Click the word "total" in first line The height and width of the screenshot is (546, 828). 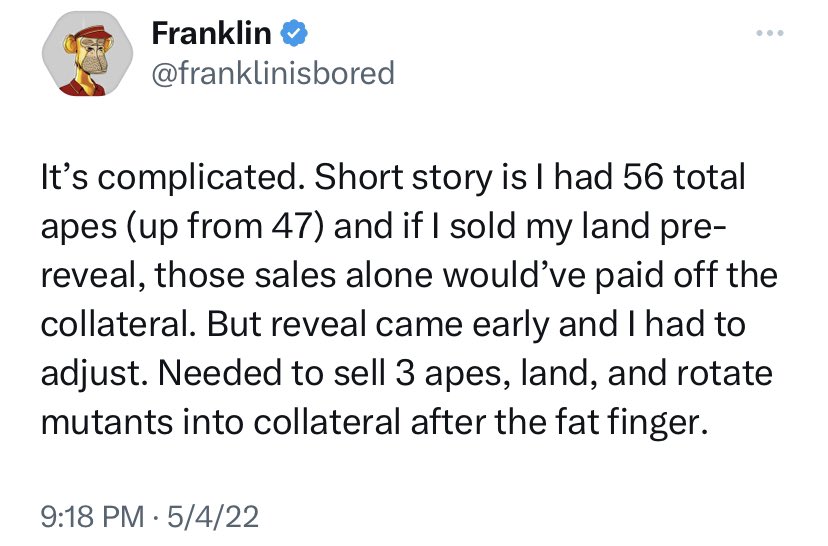coord(709,176)
